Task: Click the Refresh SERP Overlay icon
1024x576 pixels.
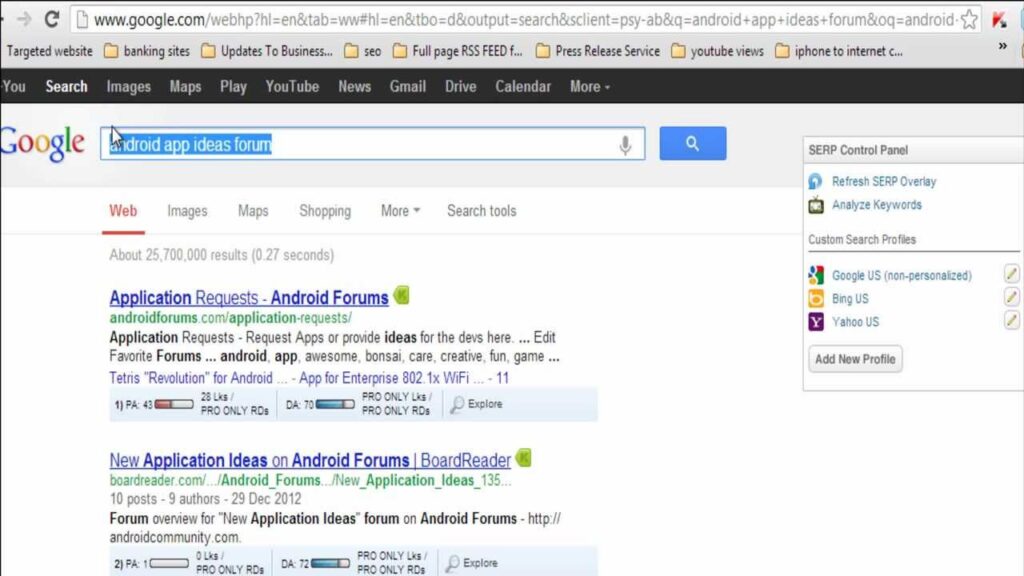Action: click(x=816, y=182)
